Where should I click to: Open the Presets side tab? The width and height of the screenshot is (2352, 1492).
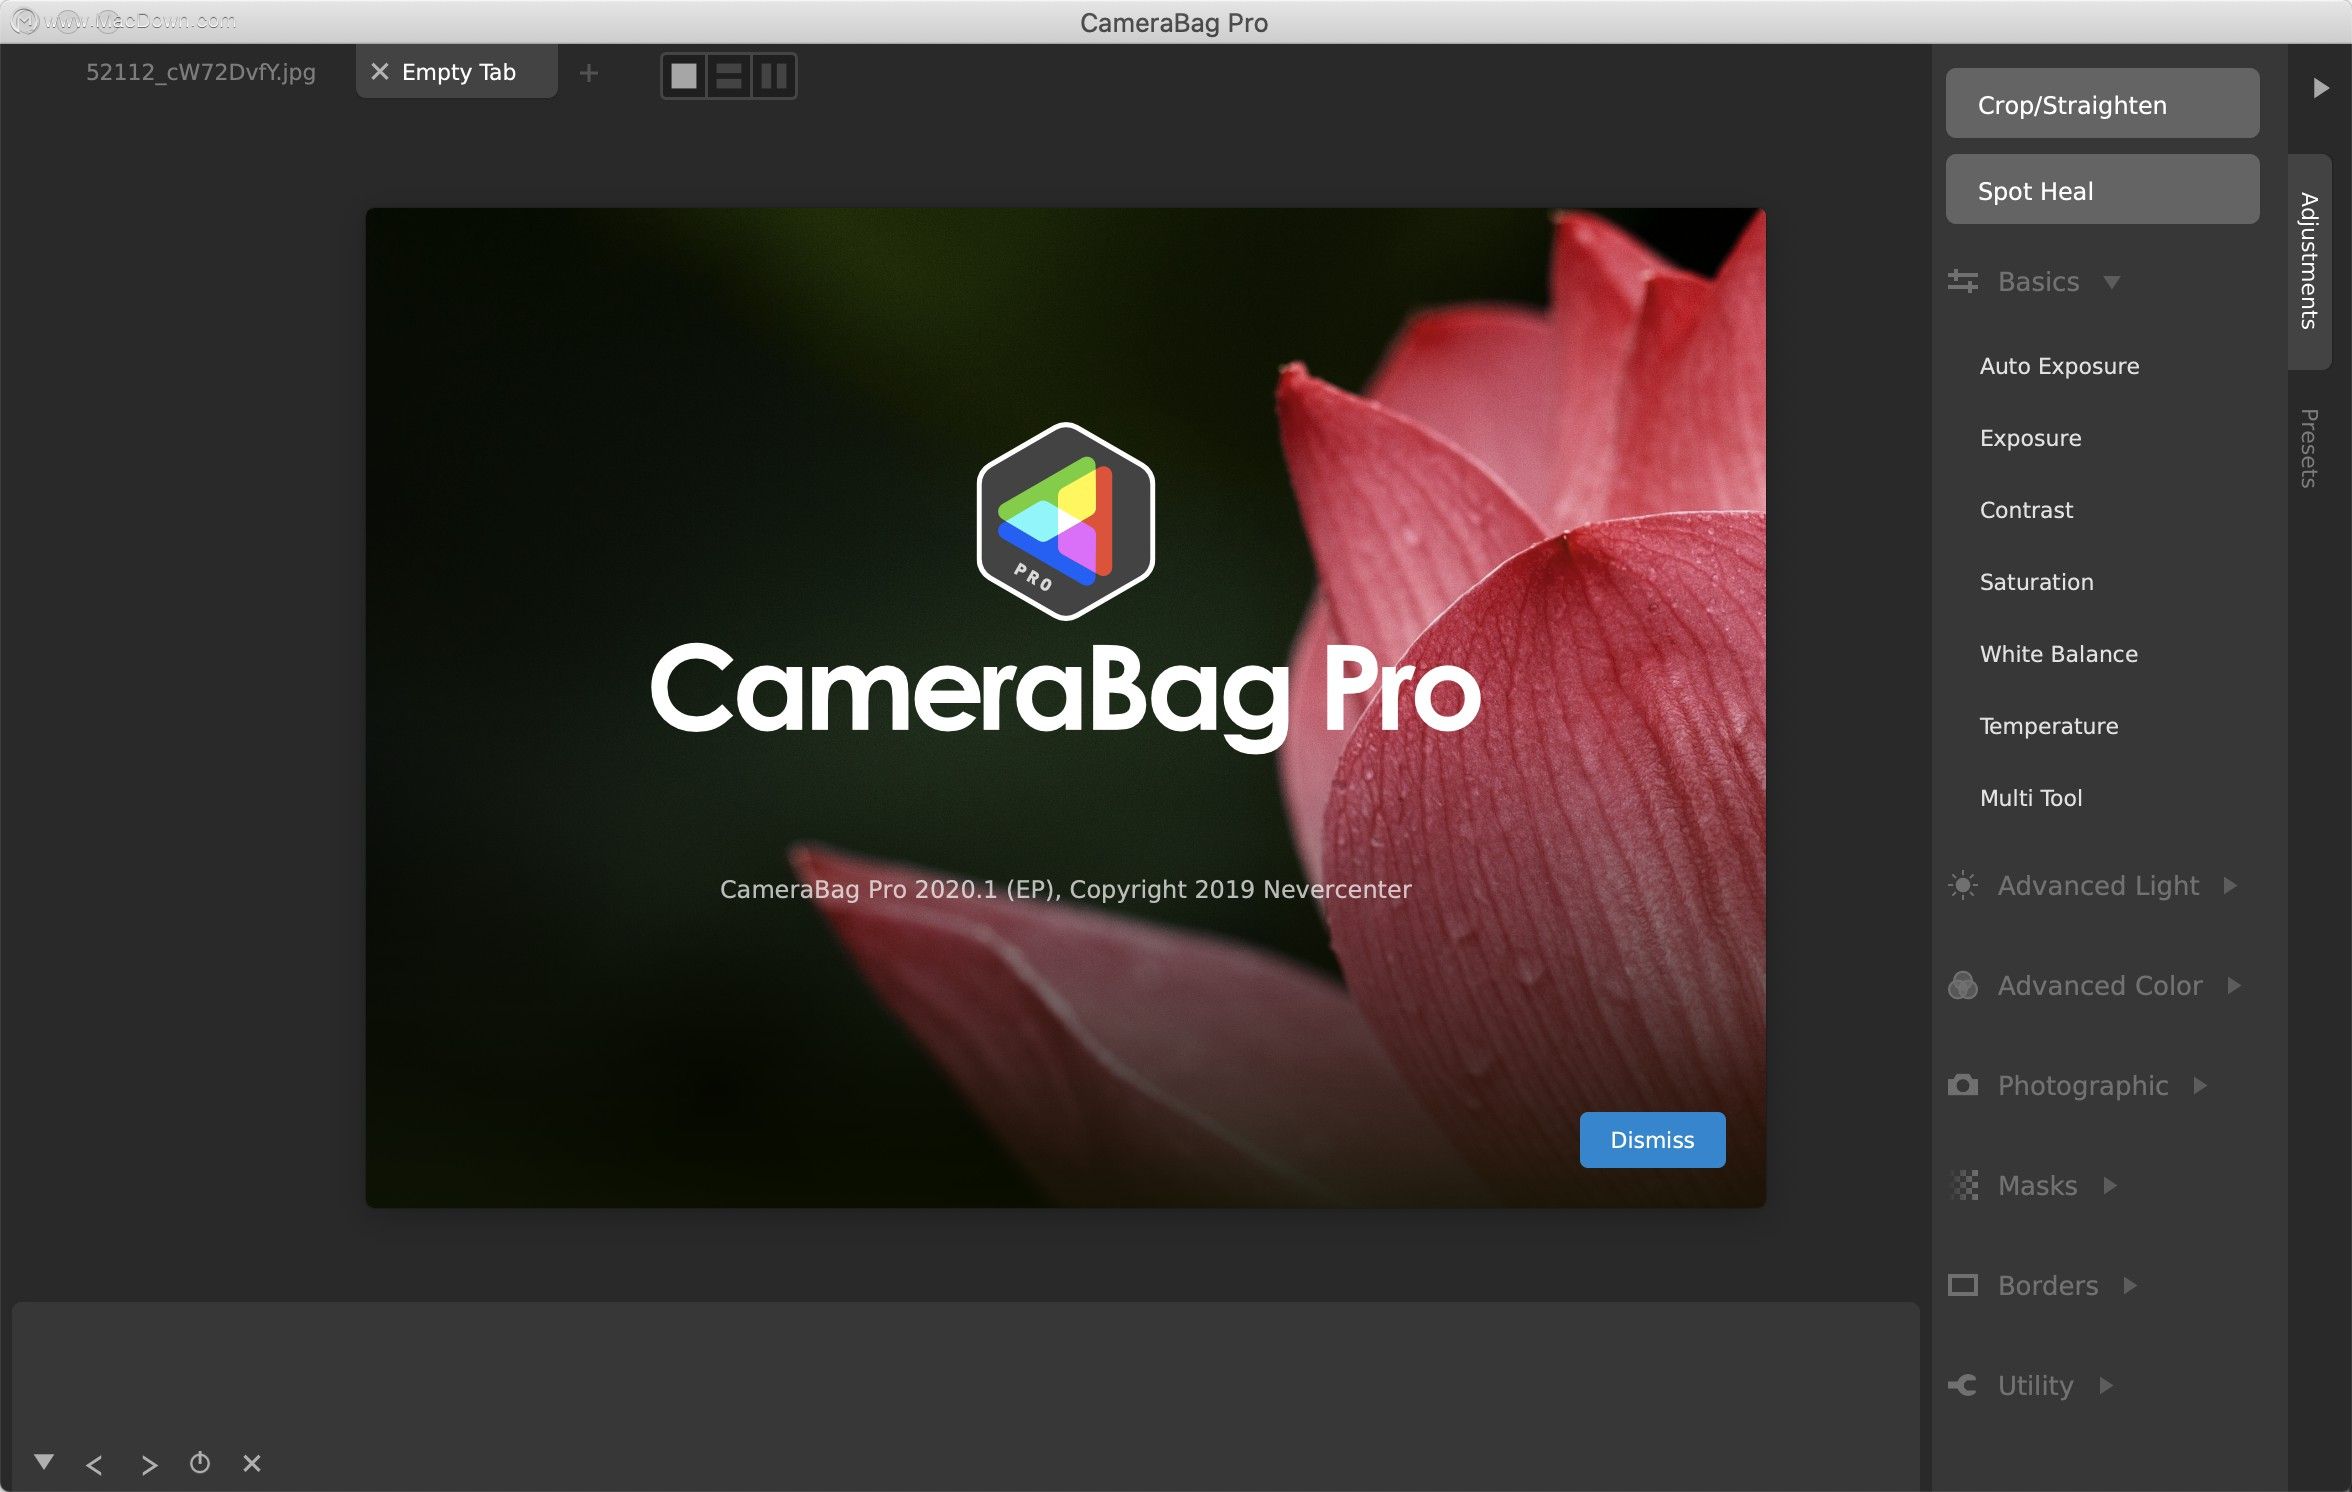(x=2309, y=448)
